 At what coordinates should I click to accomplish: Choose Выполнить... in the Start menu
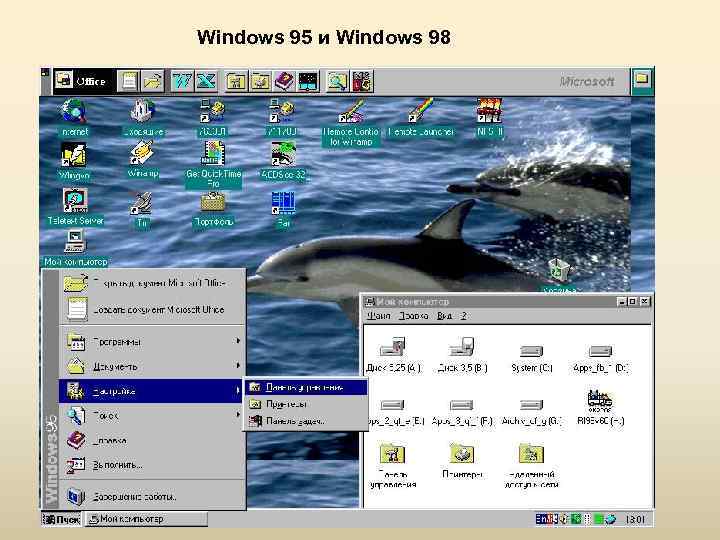pos(152,465)
